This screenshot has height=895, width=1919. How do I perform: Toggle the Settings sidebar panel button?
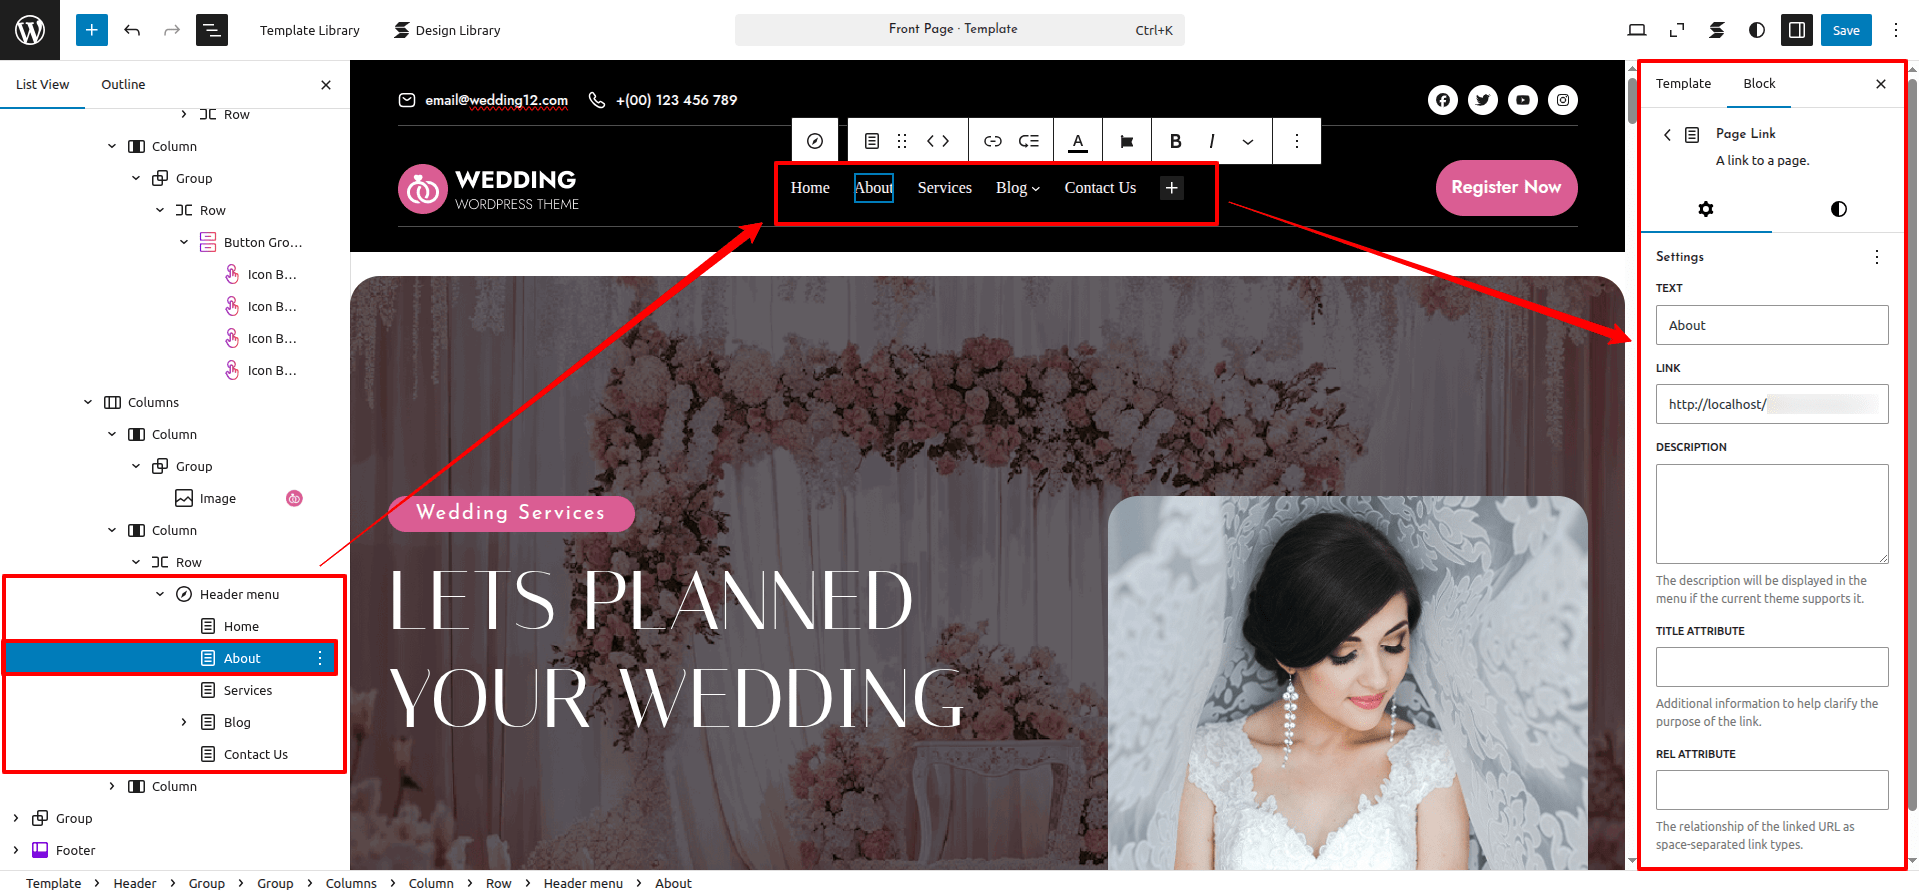(x=1796, y=30)
